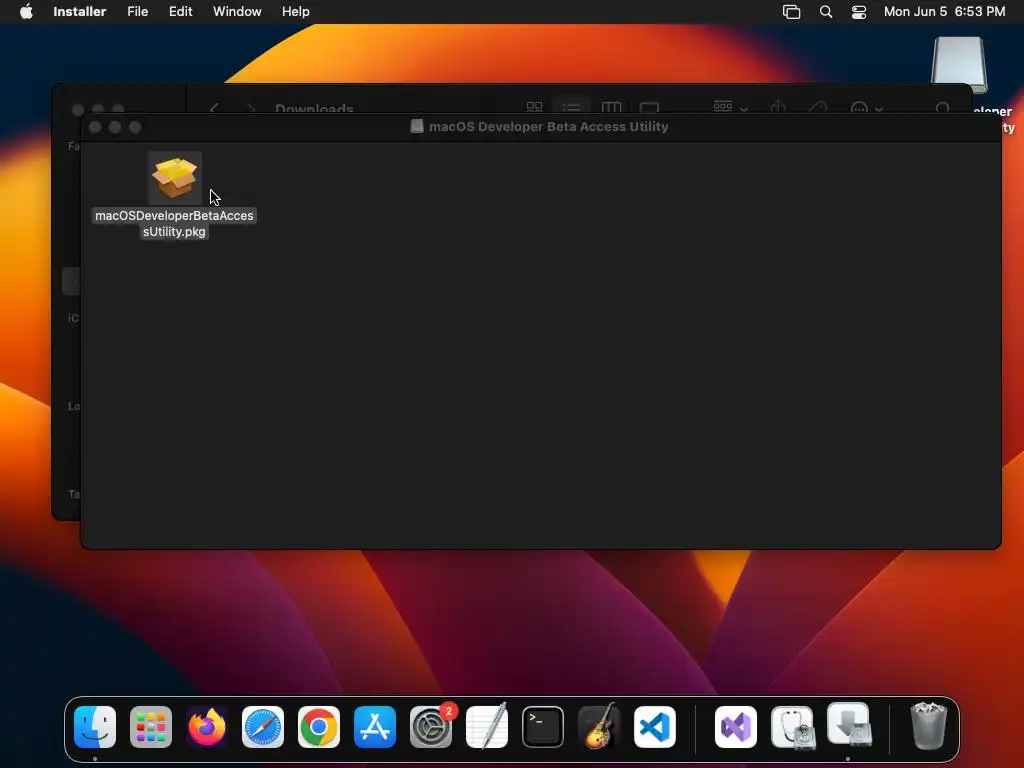Select the mounted disk image on desktop
Screen dimensions: 1024x768
click(x=959, y=65)
